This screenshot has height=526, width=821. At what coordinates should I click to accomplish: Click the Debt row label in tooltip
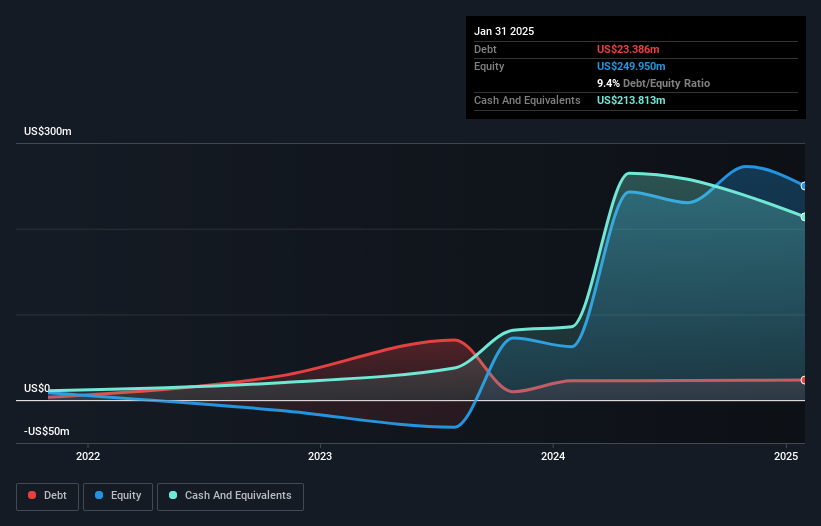(x=485, y=49)
